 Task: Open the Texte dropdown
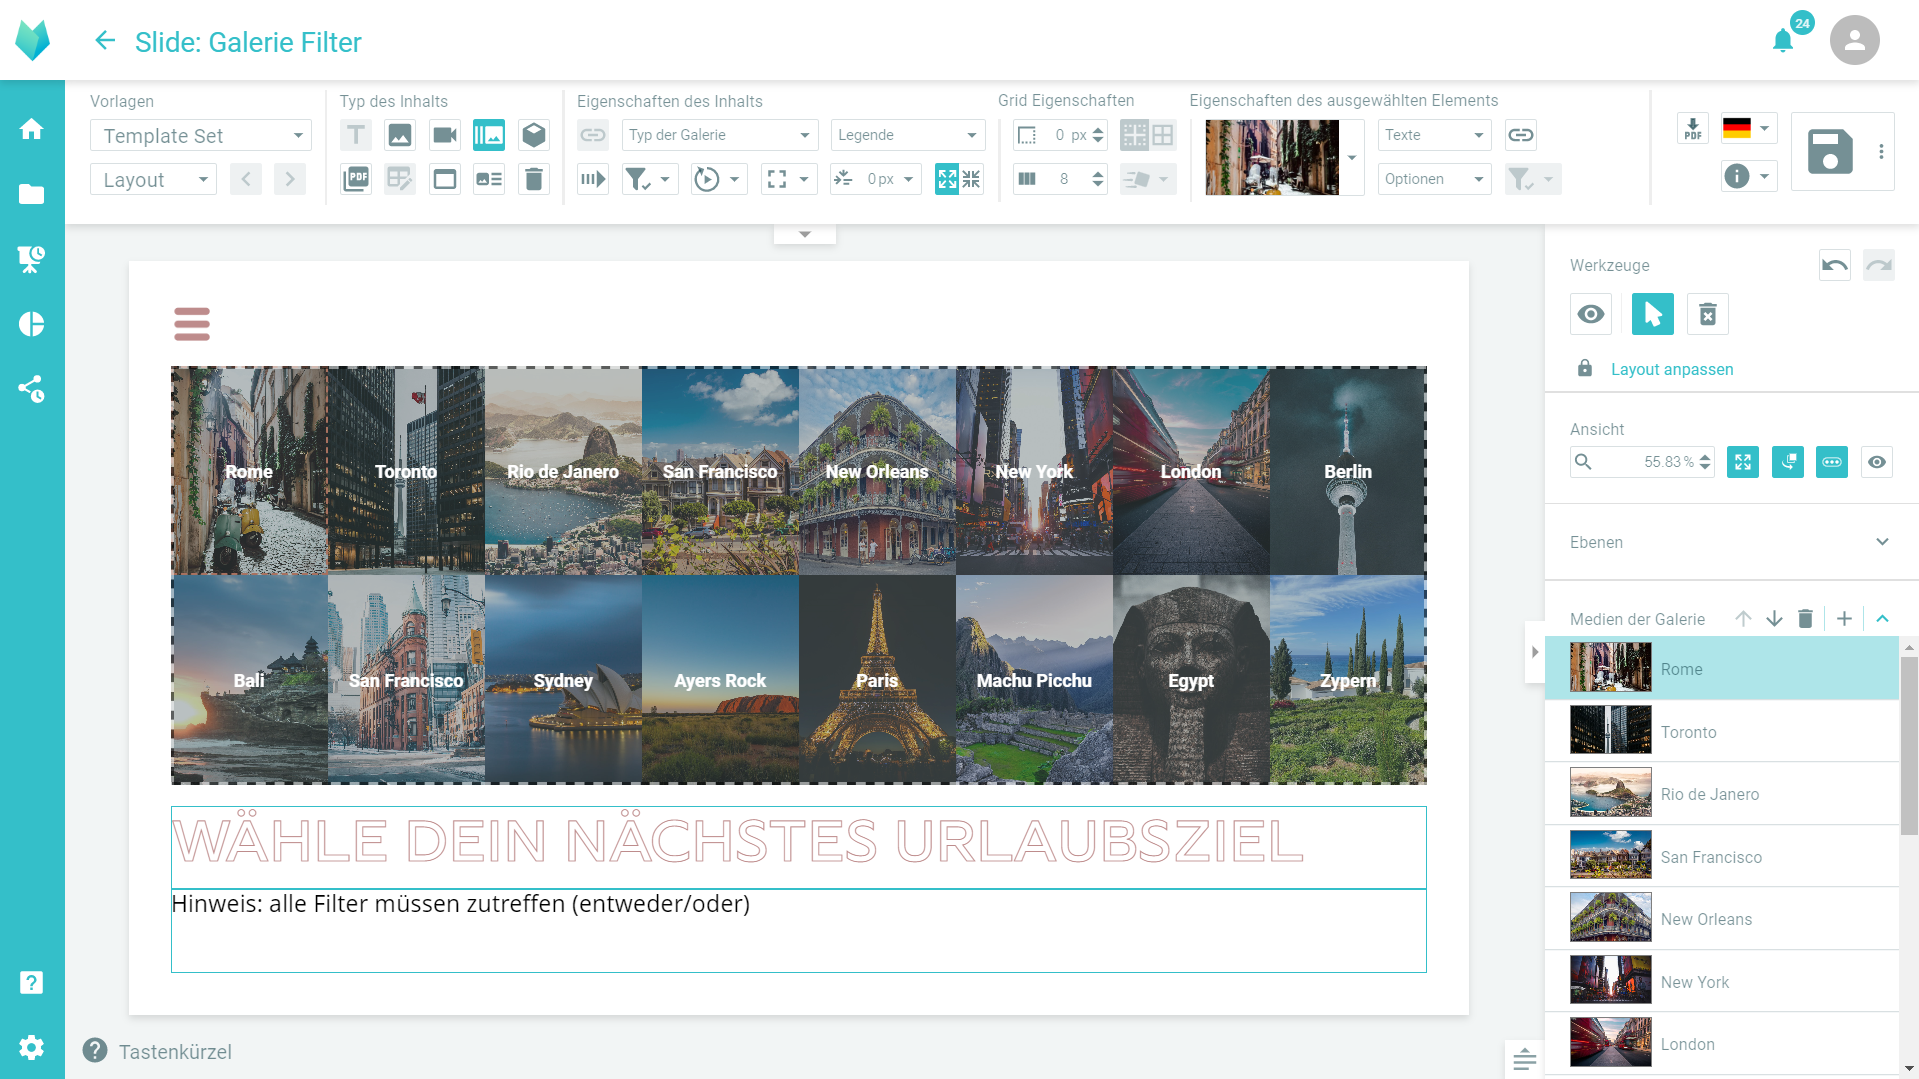point(1434,135)
